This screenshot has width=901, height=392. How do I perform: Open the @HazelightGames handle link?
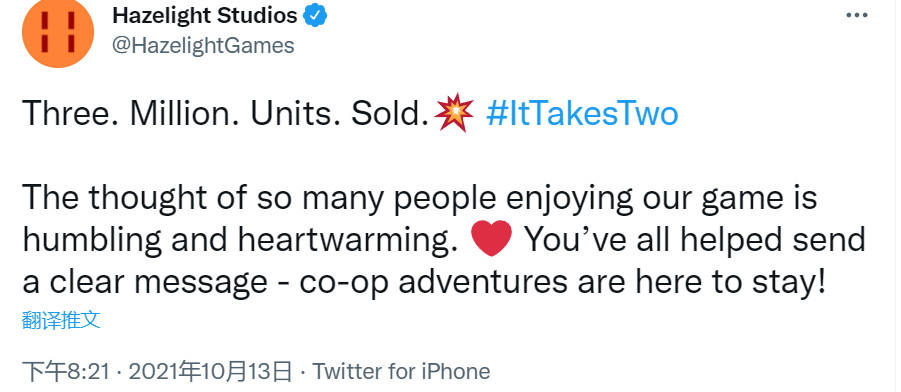coord(203,45)
